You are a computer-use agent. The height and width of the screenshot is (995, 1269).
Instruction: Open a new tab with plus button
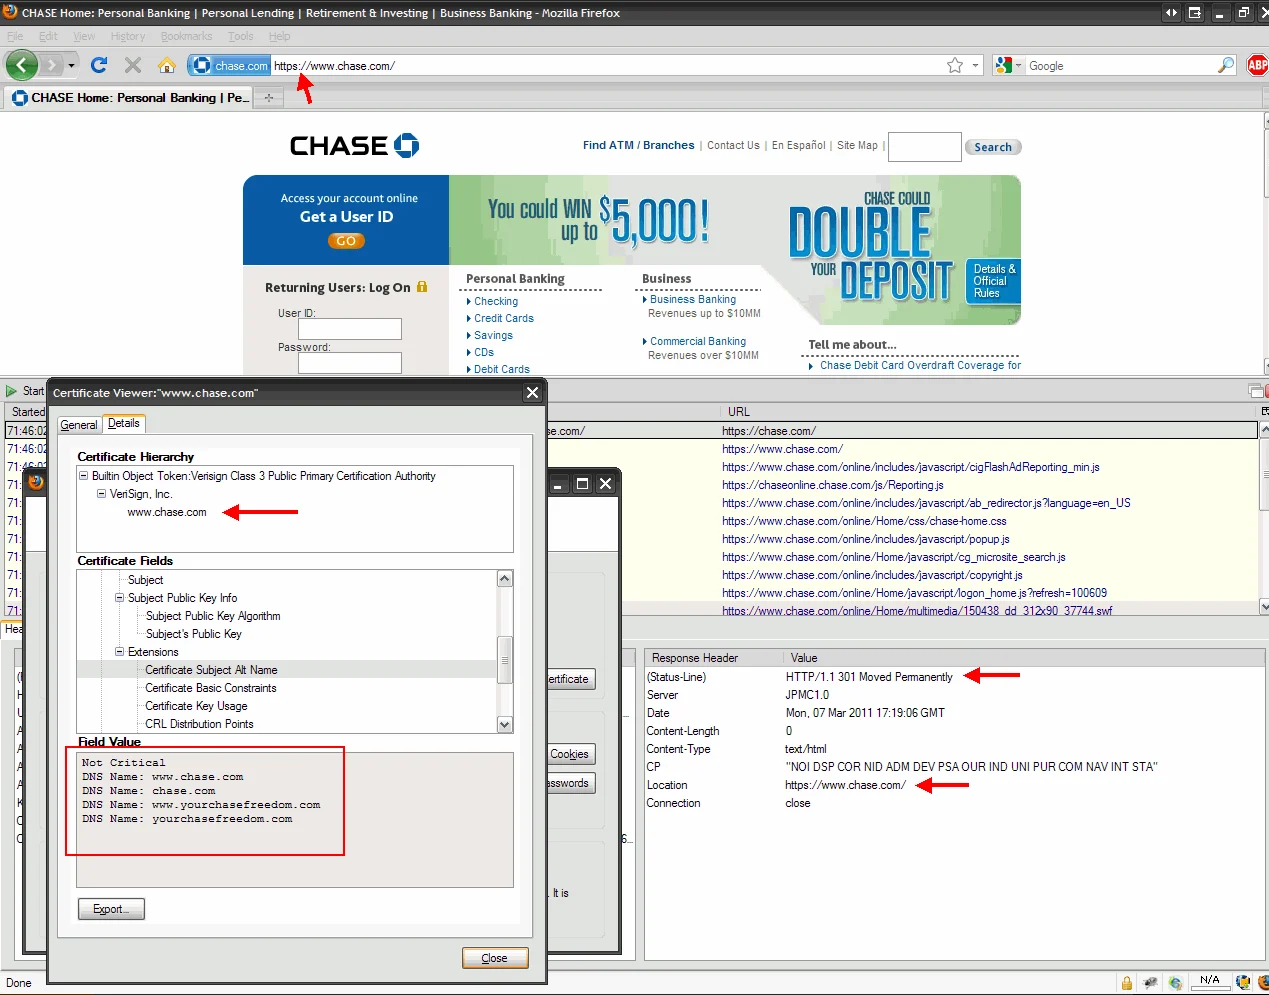268,98
